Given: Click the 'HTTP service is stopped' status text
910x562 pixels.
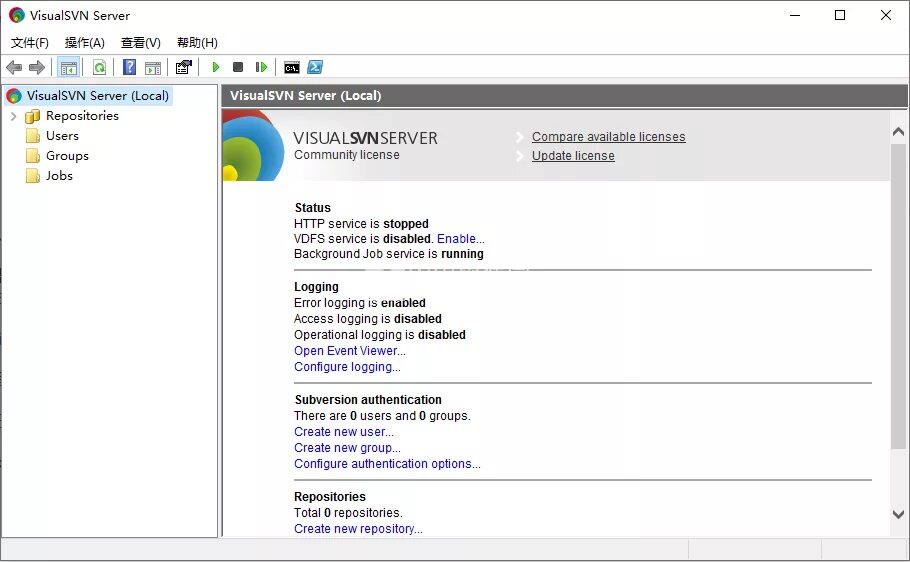Looking at the screenshot, I should point(361,224).
